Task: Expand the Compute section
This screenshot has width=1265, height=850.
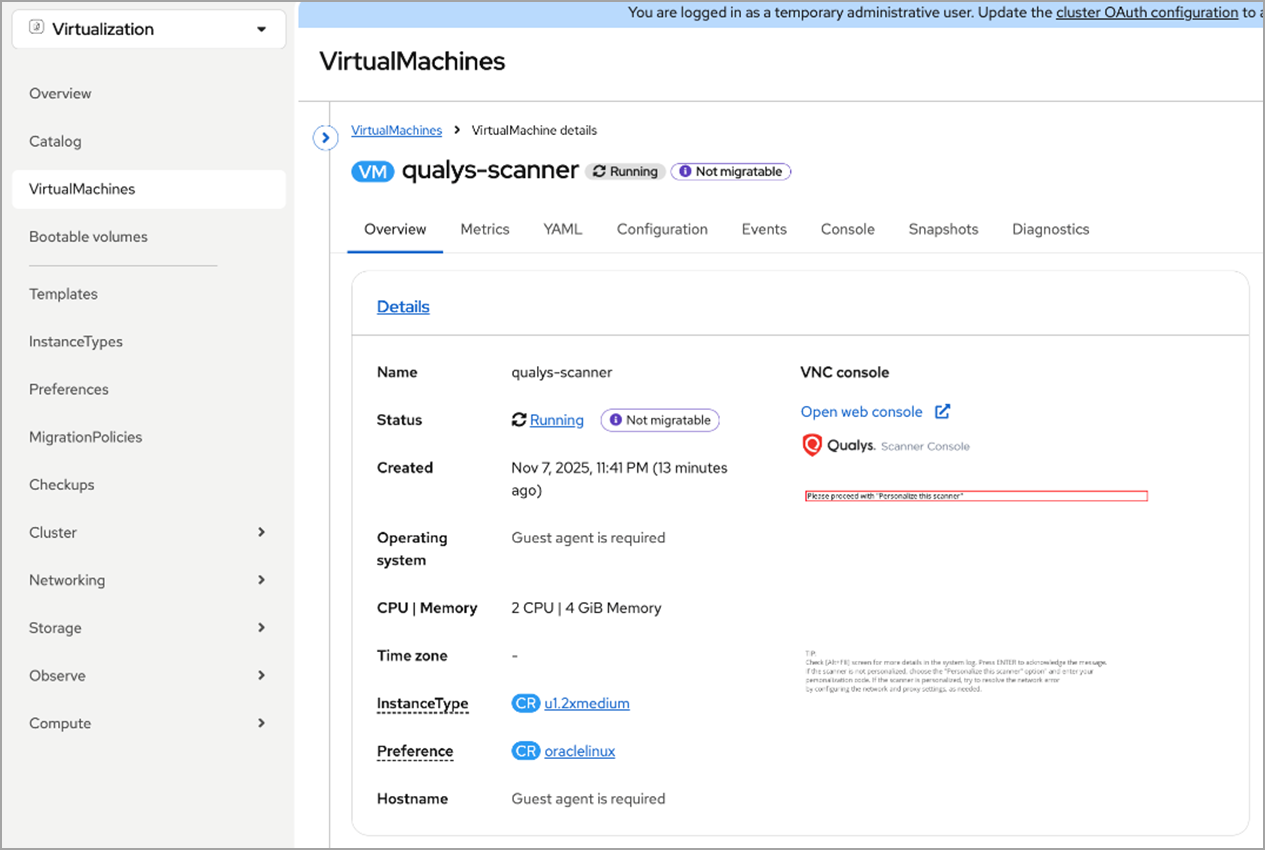Action: (149, 723)
